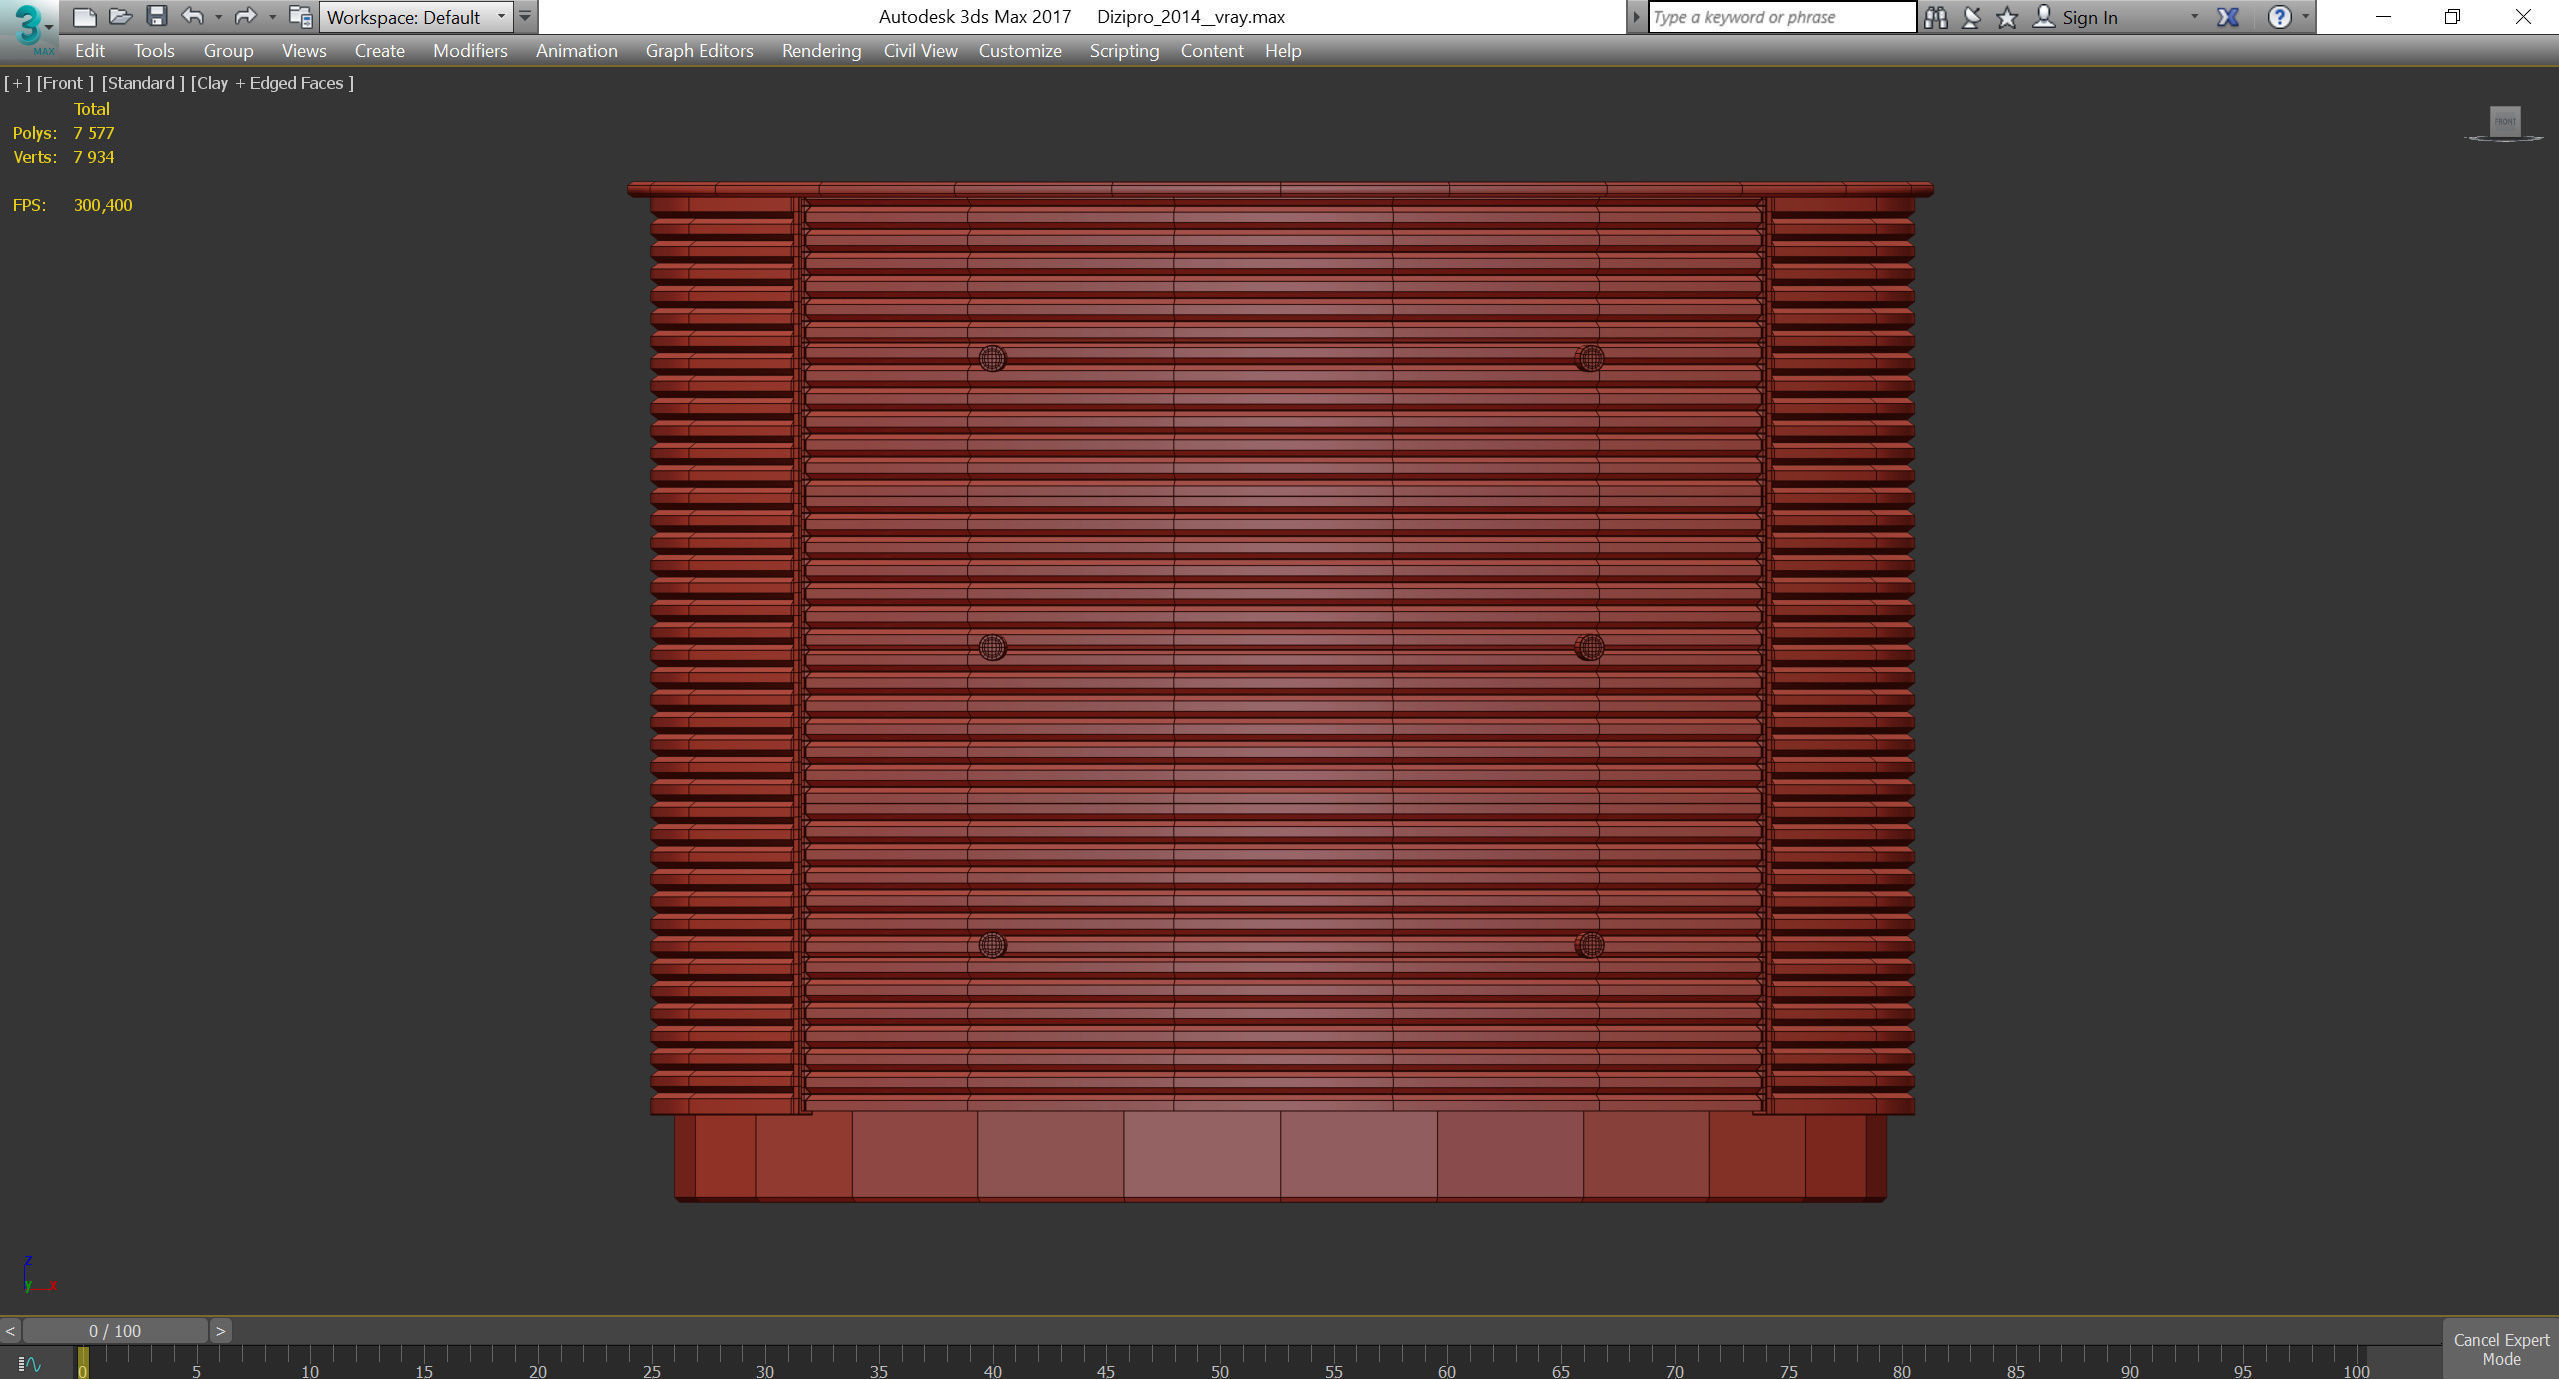
Task: Click the Undo arrow icon
Action: (x=192, y=16)
